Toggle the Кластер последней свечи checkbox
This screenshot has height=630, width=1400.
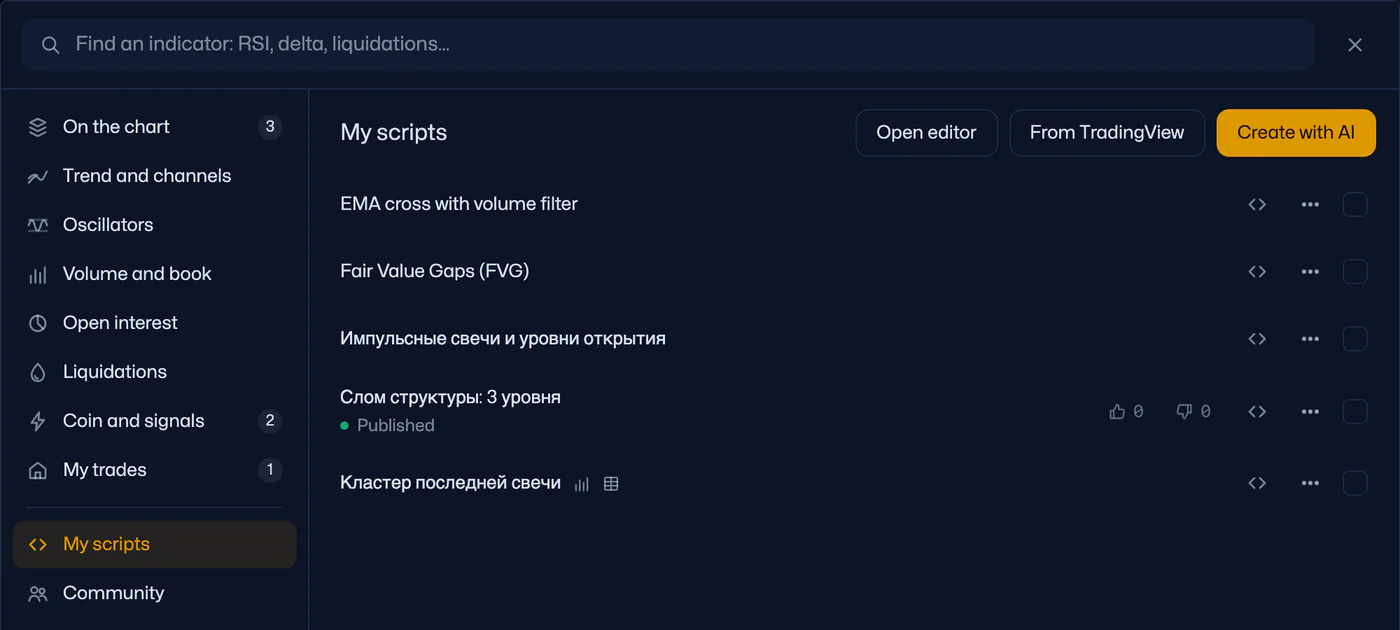coord(1355,483)
